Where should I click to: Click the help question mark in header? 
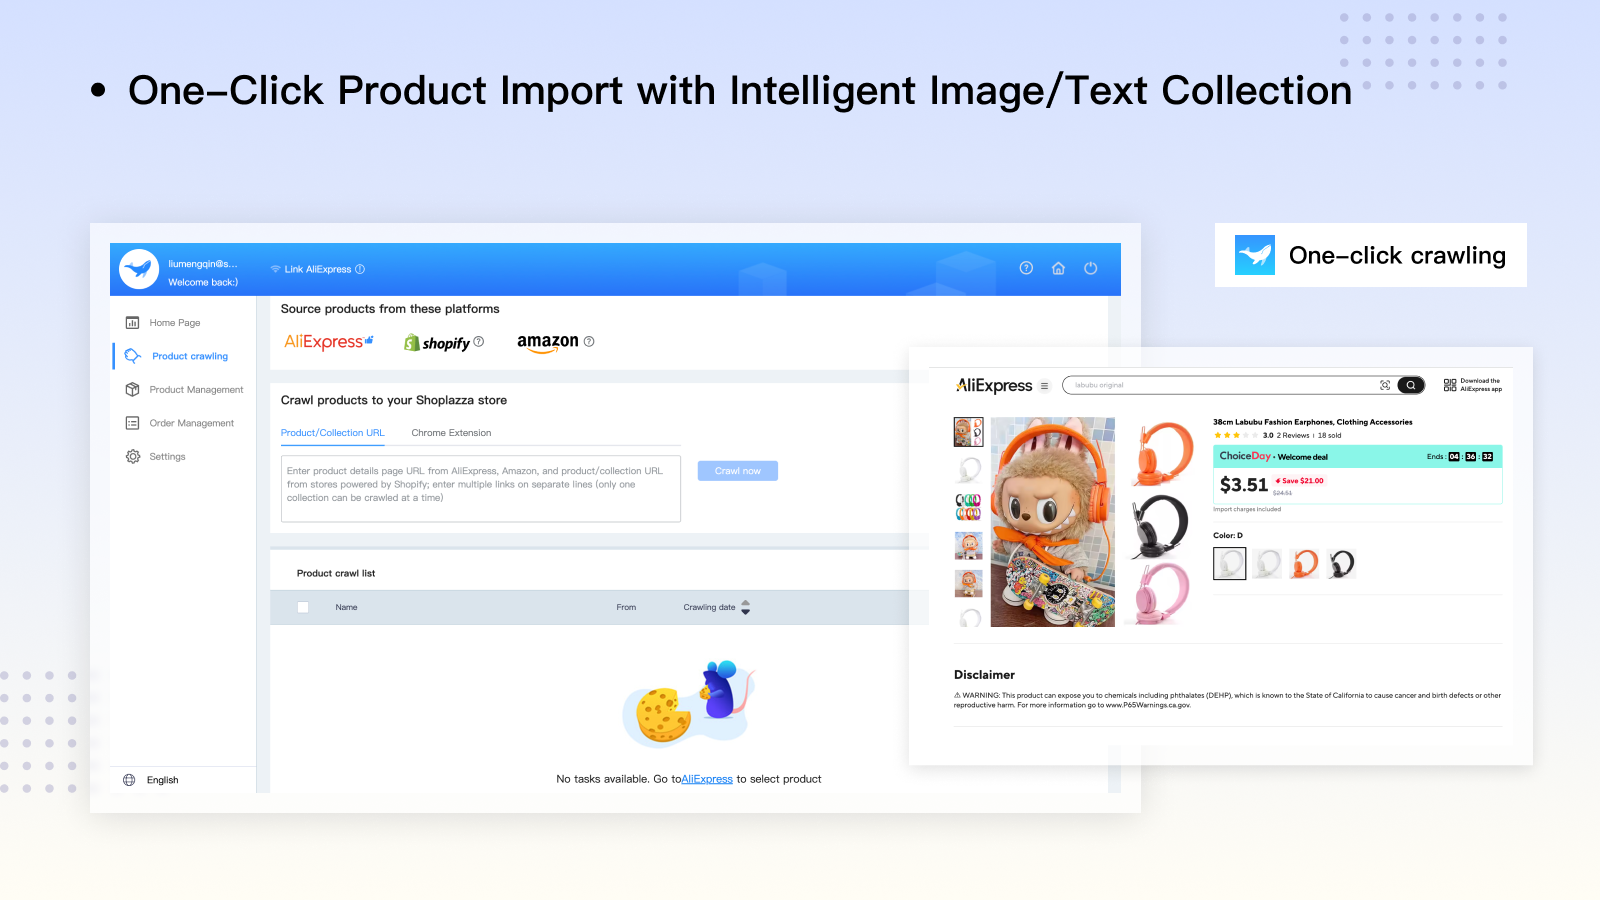pyautogui.click(x=1026, y=268)
